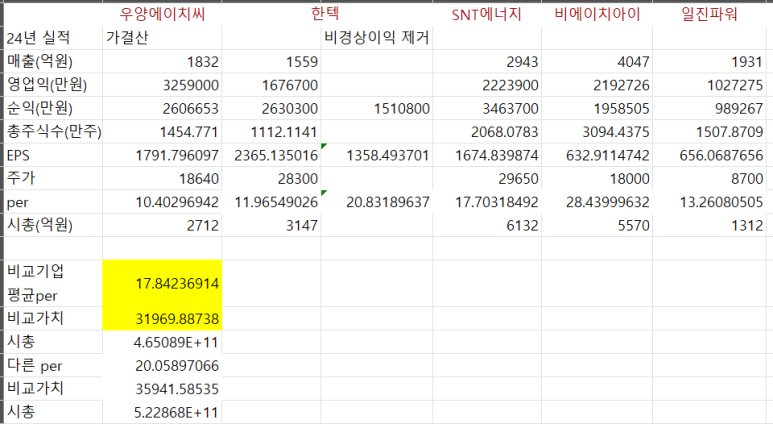Click share count cell 1454.771

tap(162, 132)
